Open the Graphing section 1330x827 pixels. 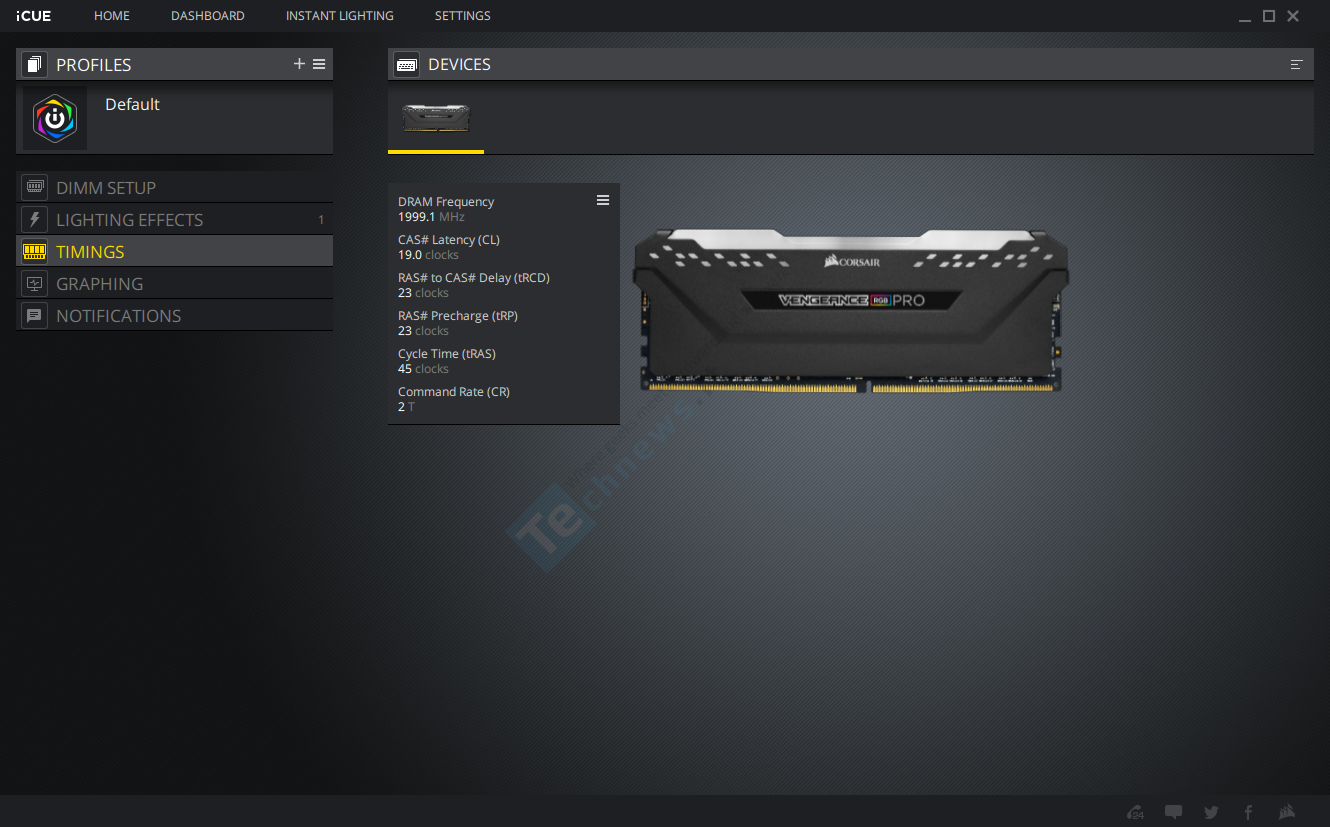[175, 283]
